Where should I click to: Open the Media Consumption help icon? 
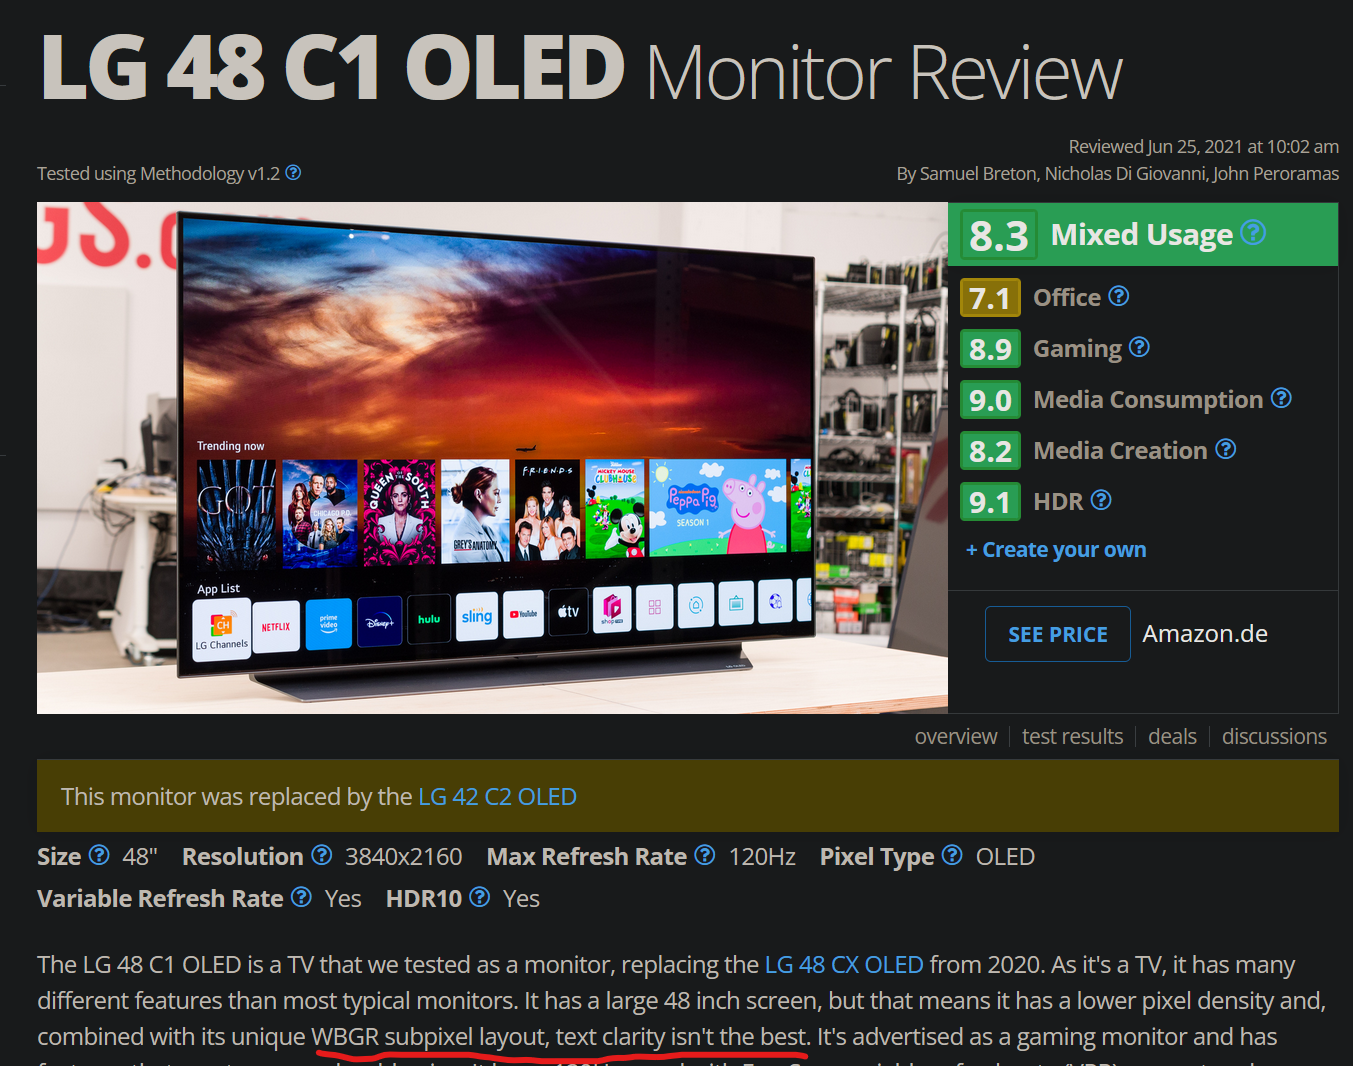(1281, 398)
